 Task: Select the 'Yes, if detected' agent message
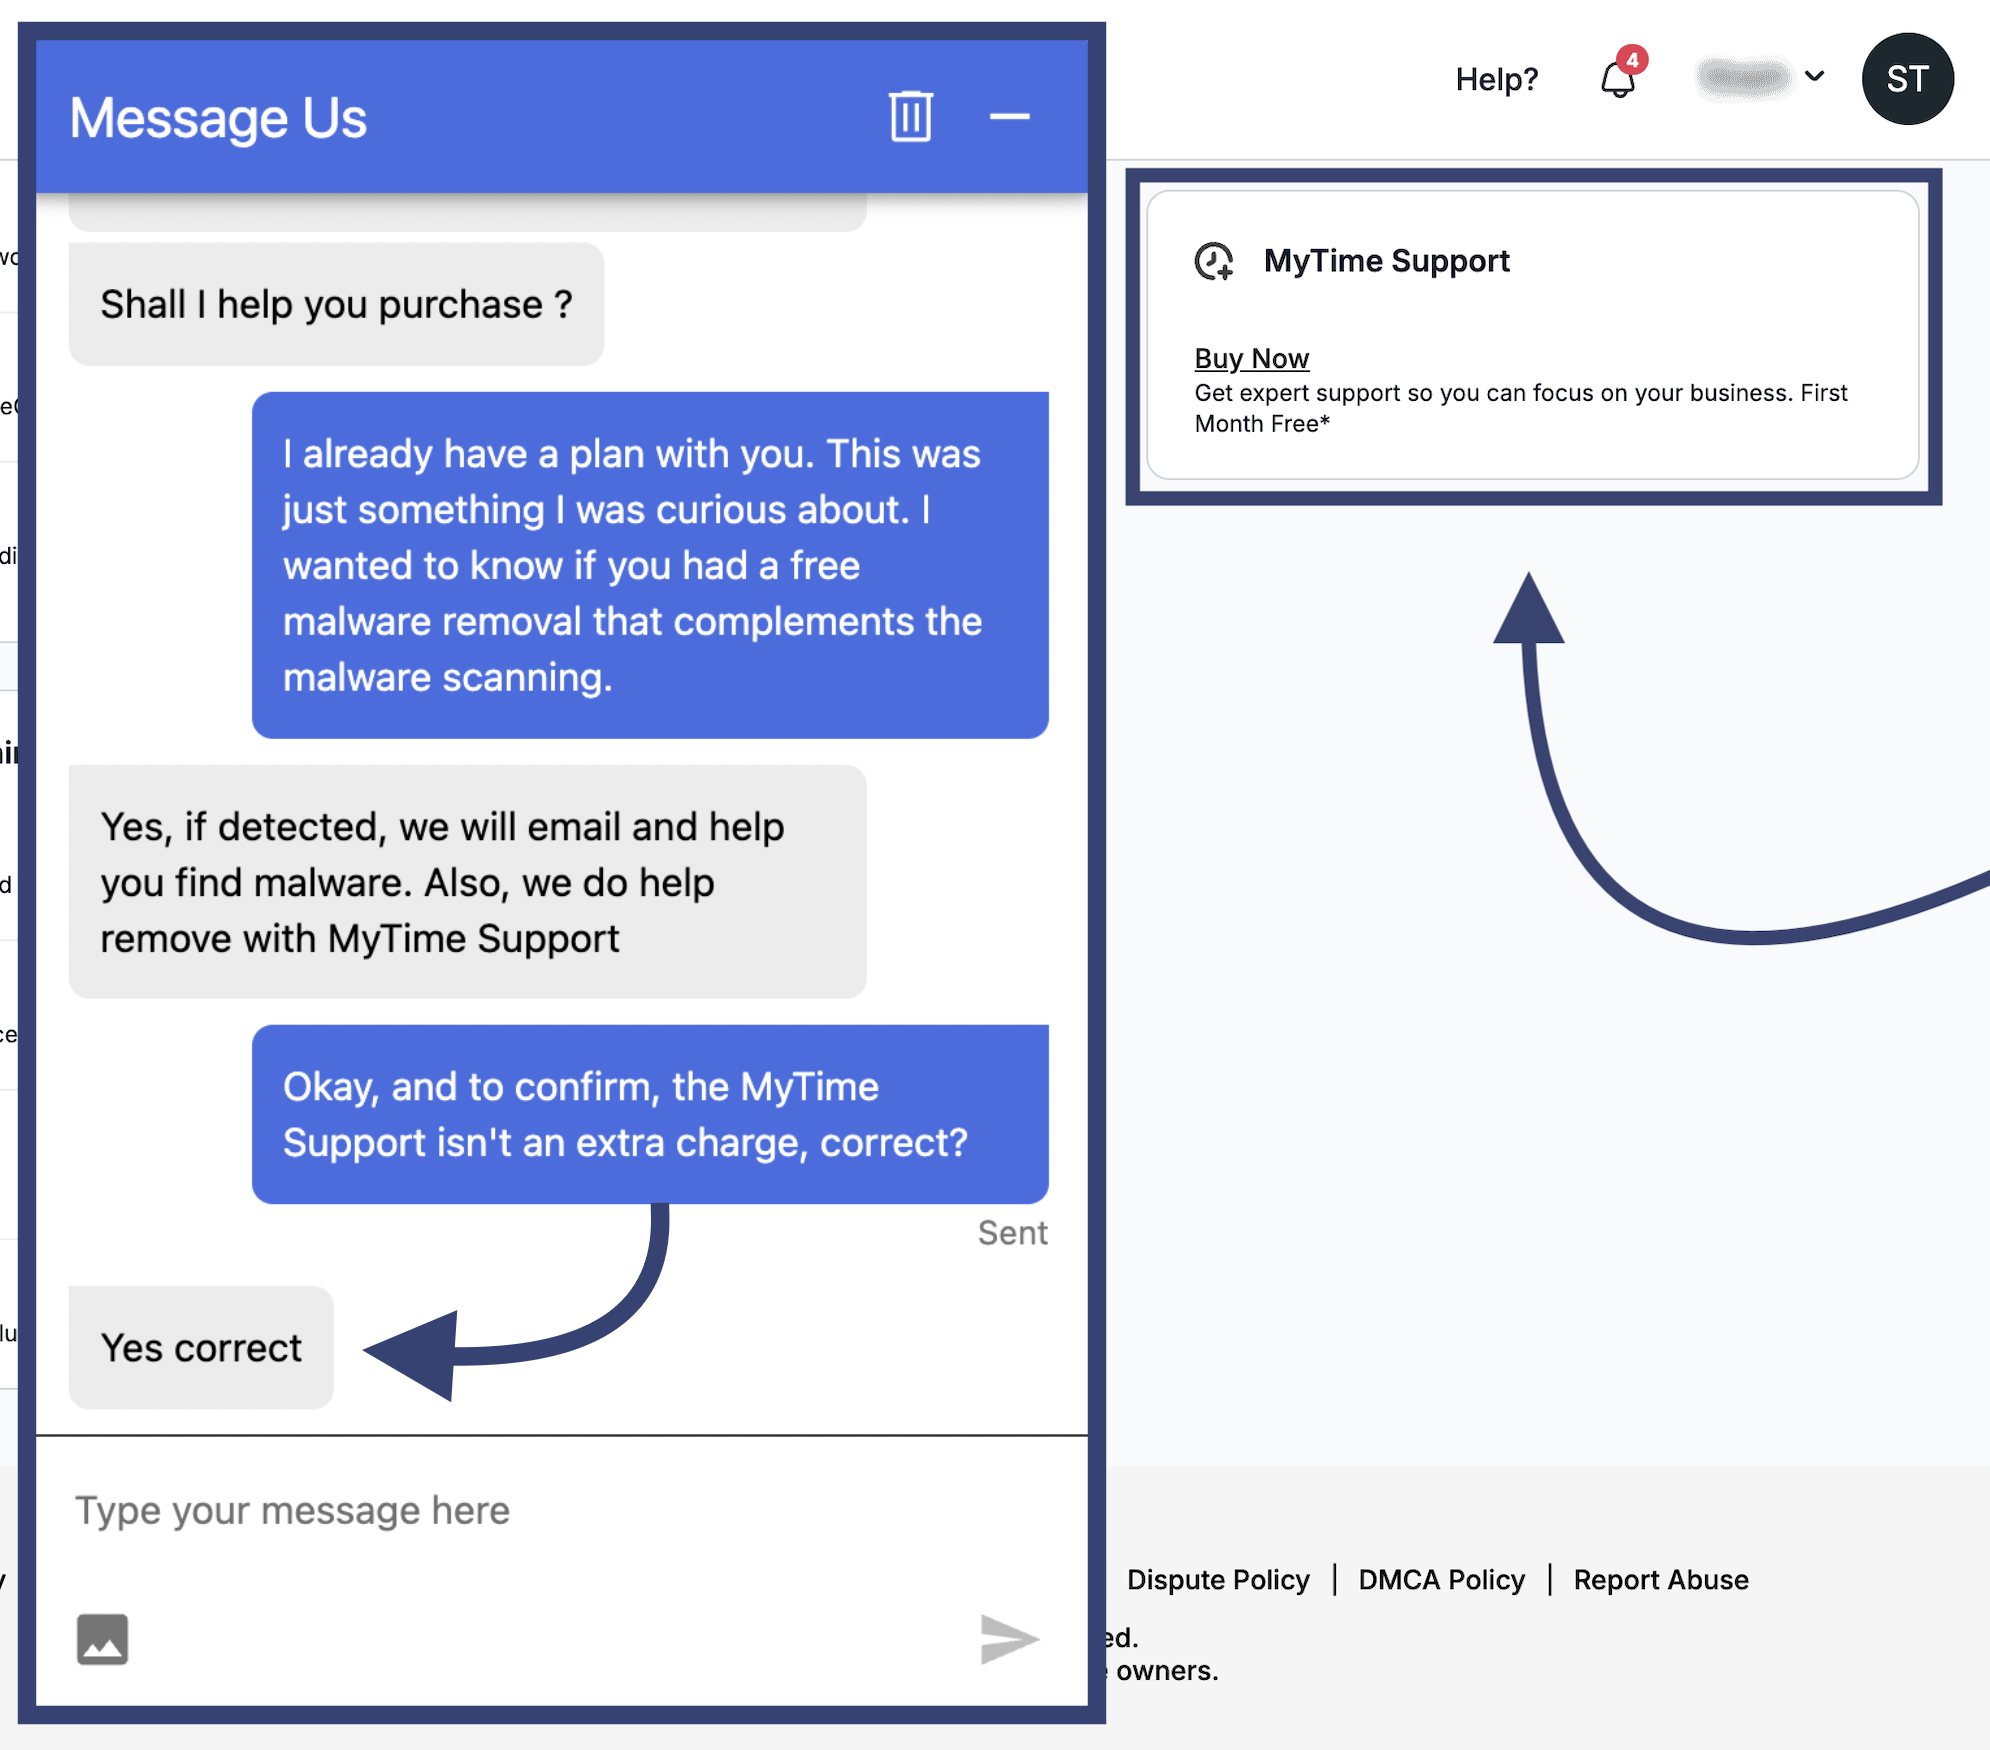tap(467, 882)
